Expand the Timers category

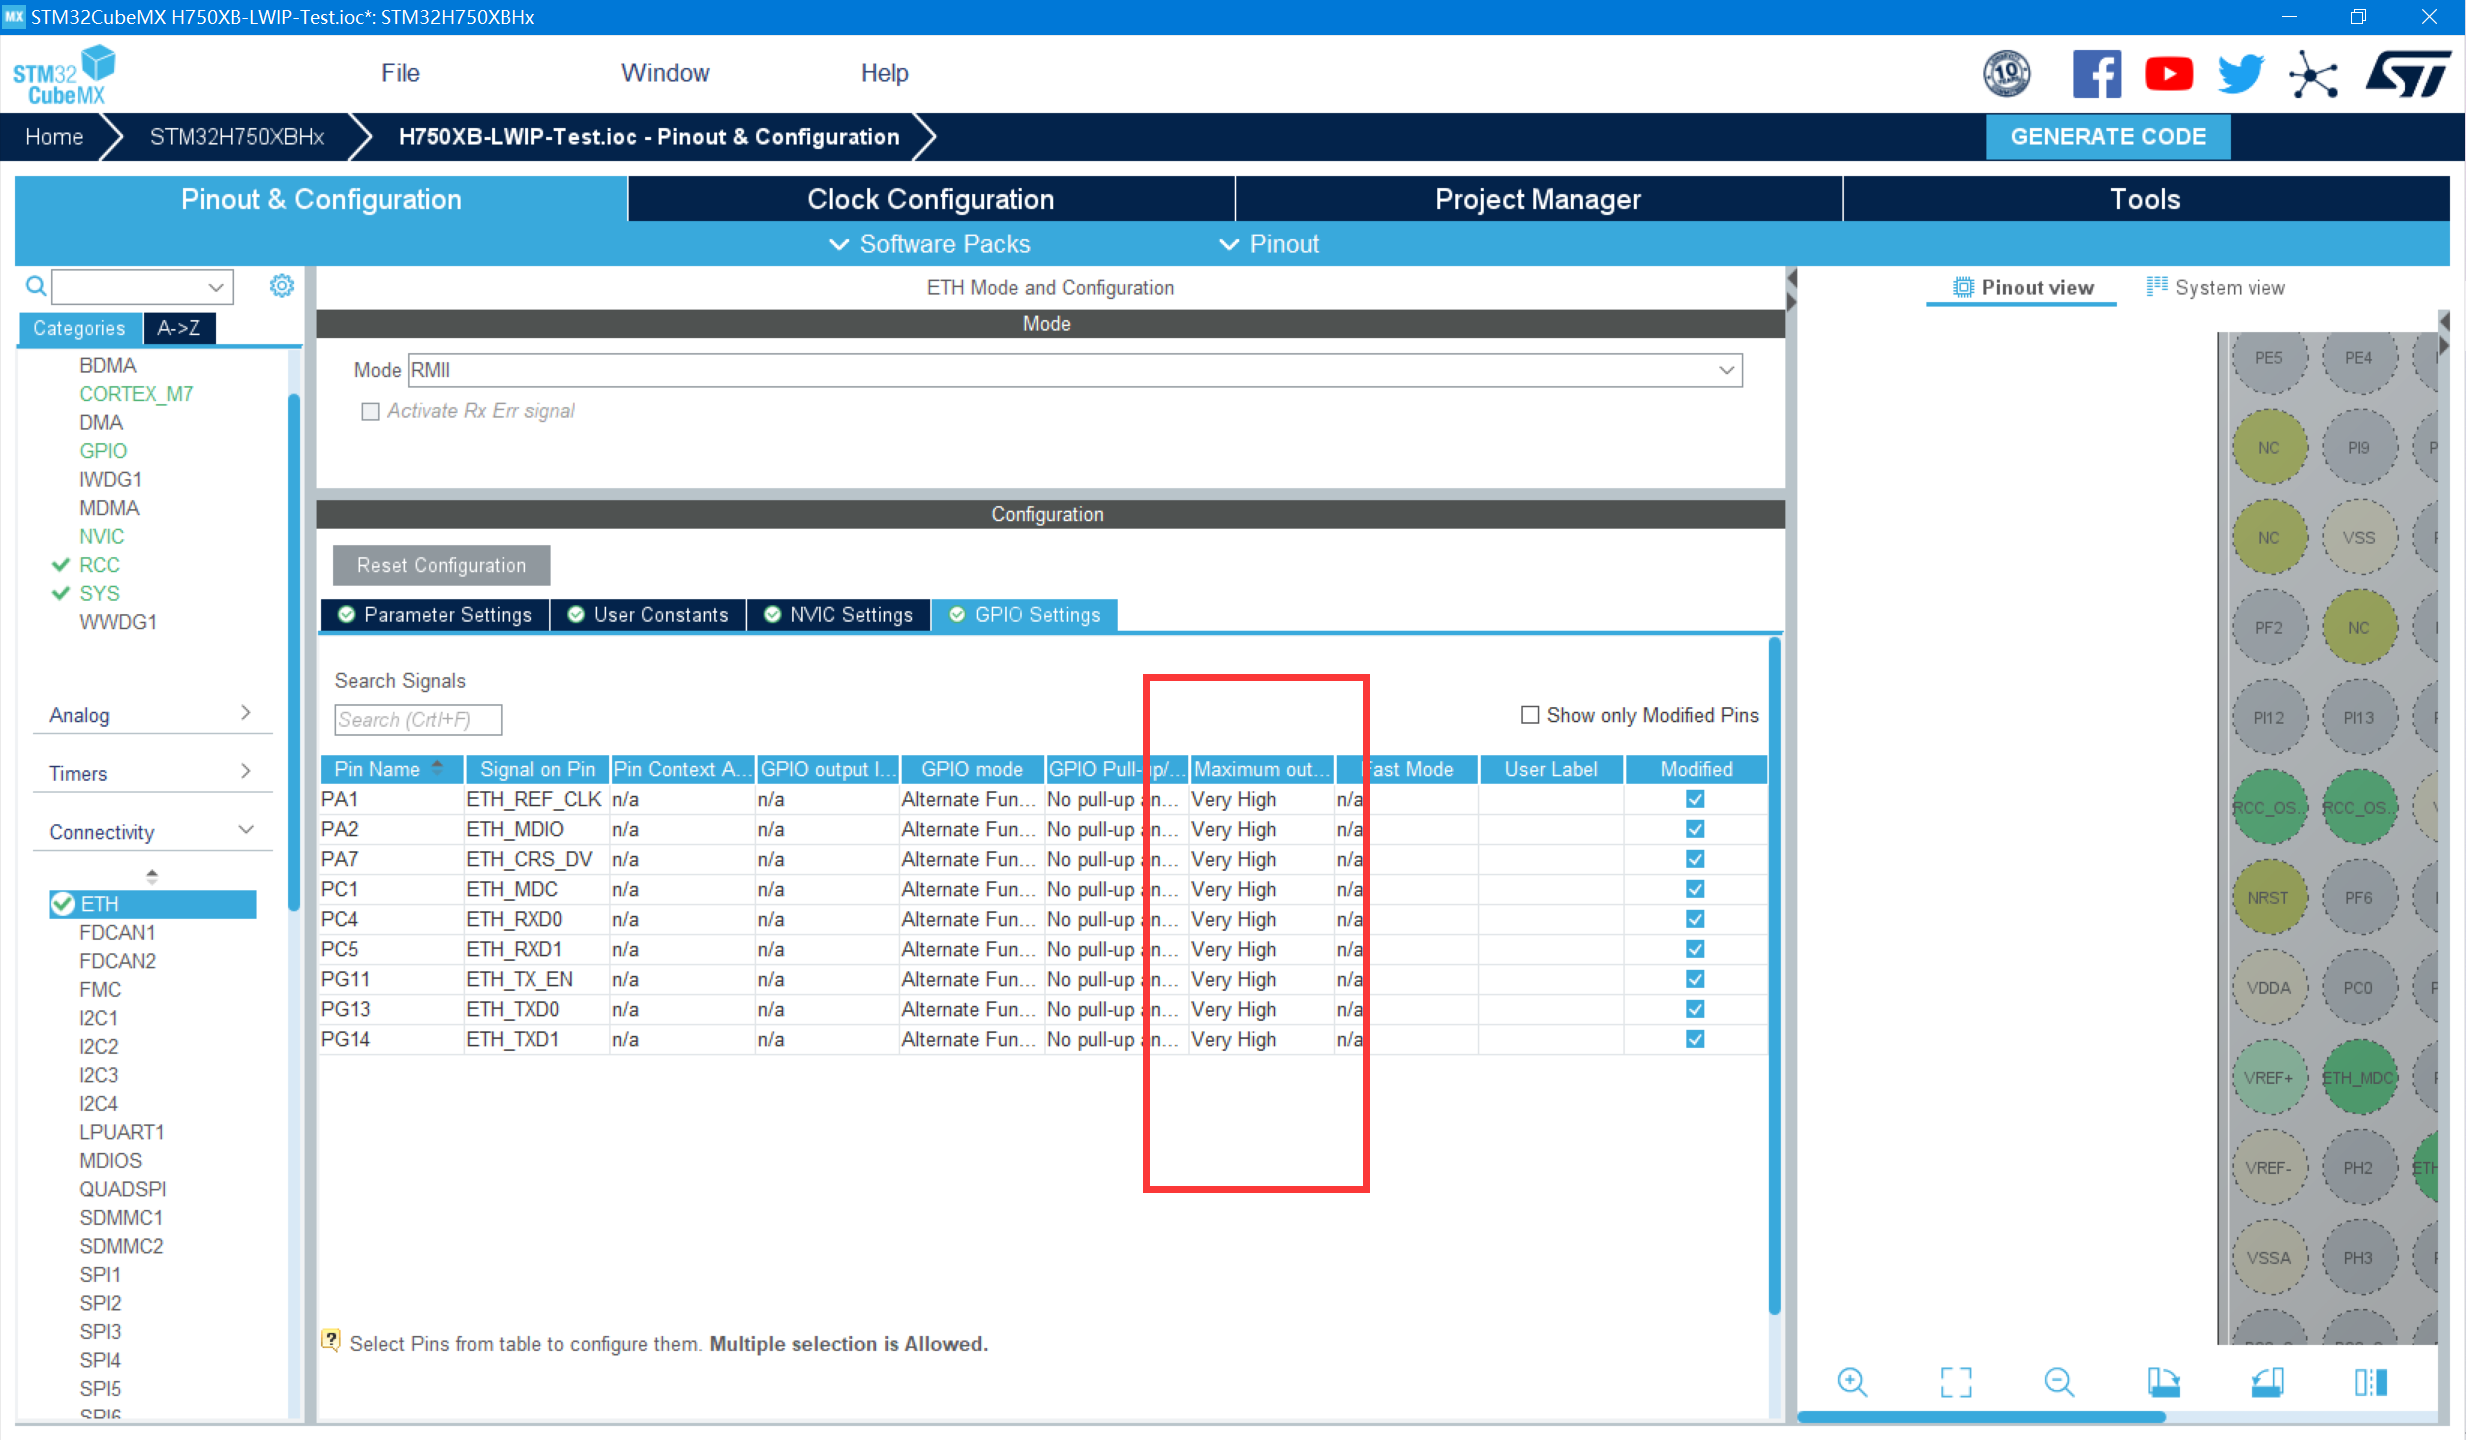point(152,773)
